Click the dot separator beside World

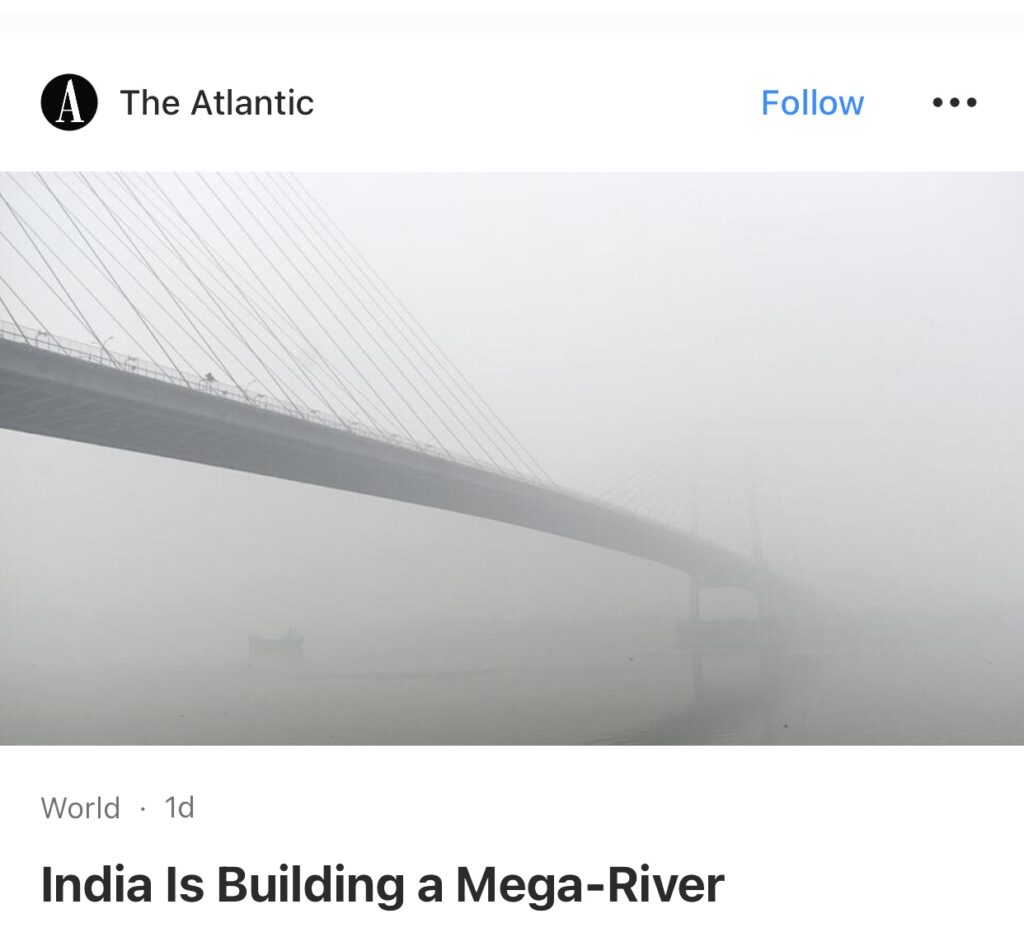click(143, 809)
